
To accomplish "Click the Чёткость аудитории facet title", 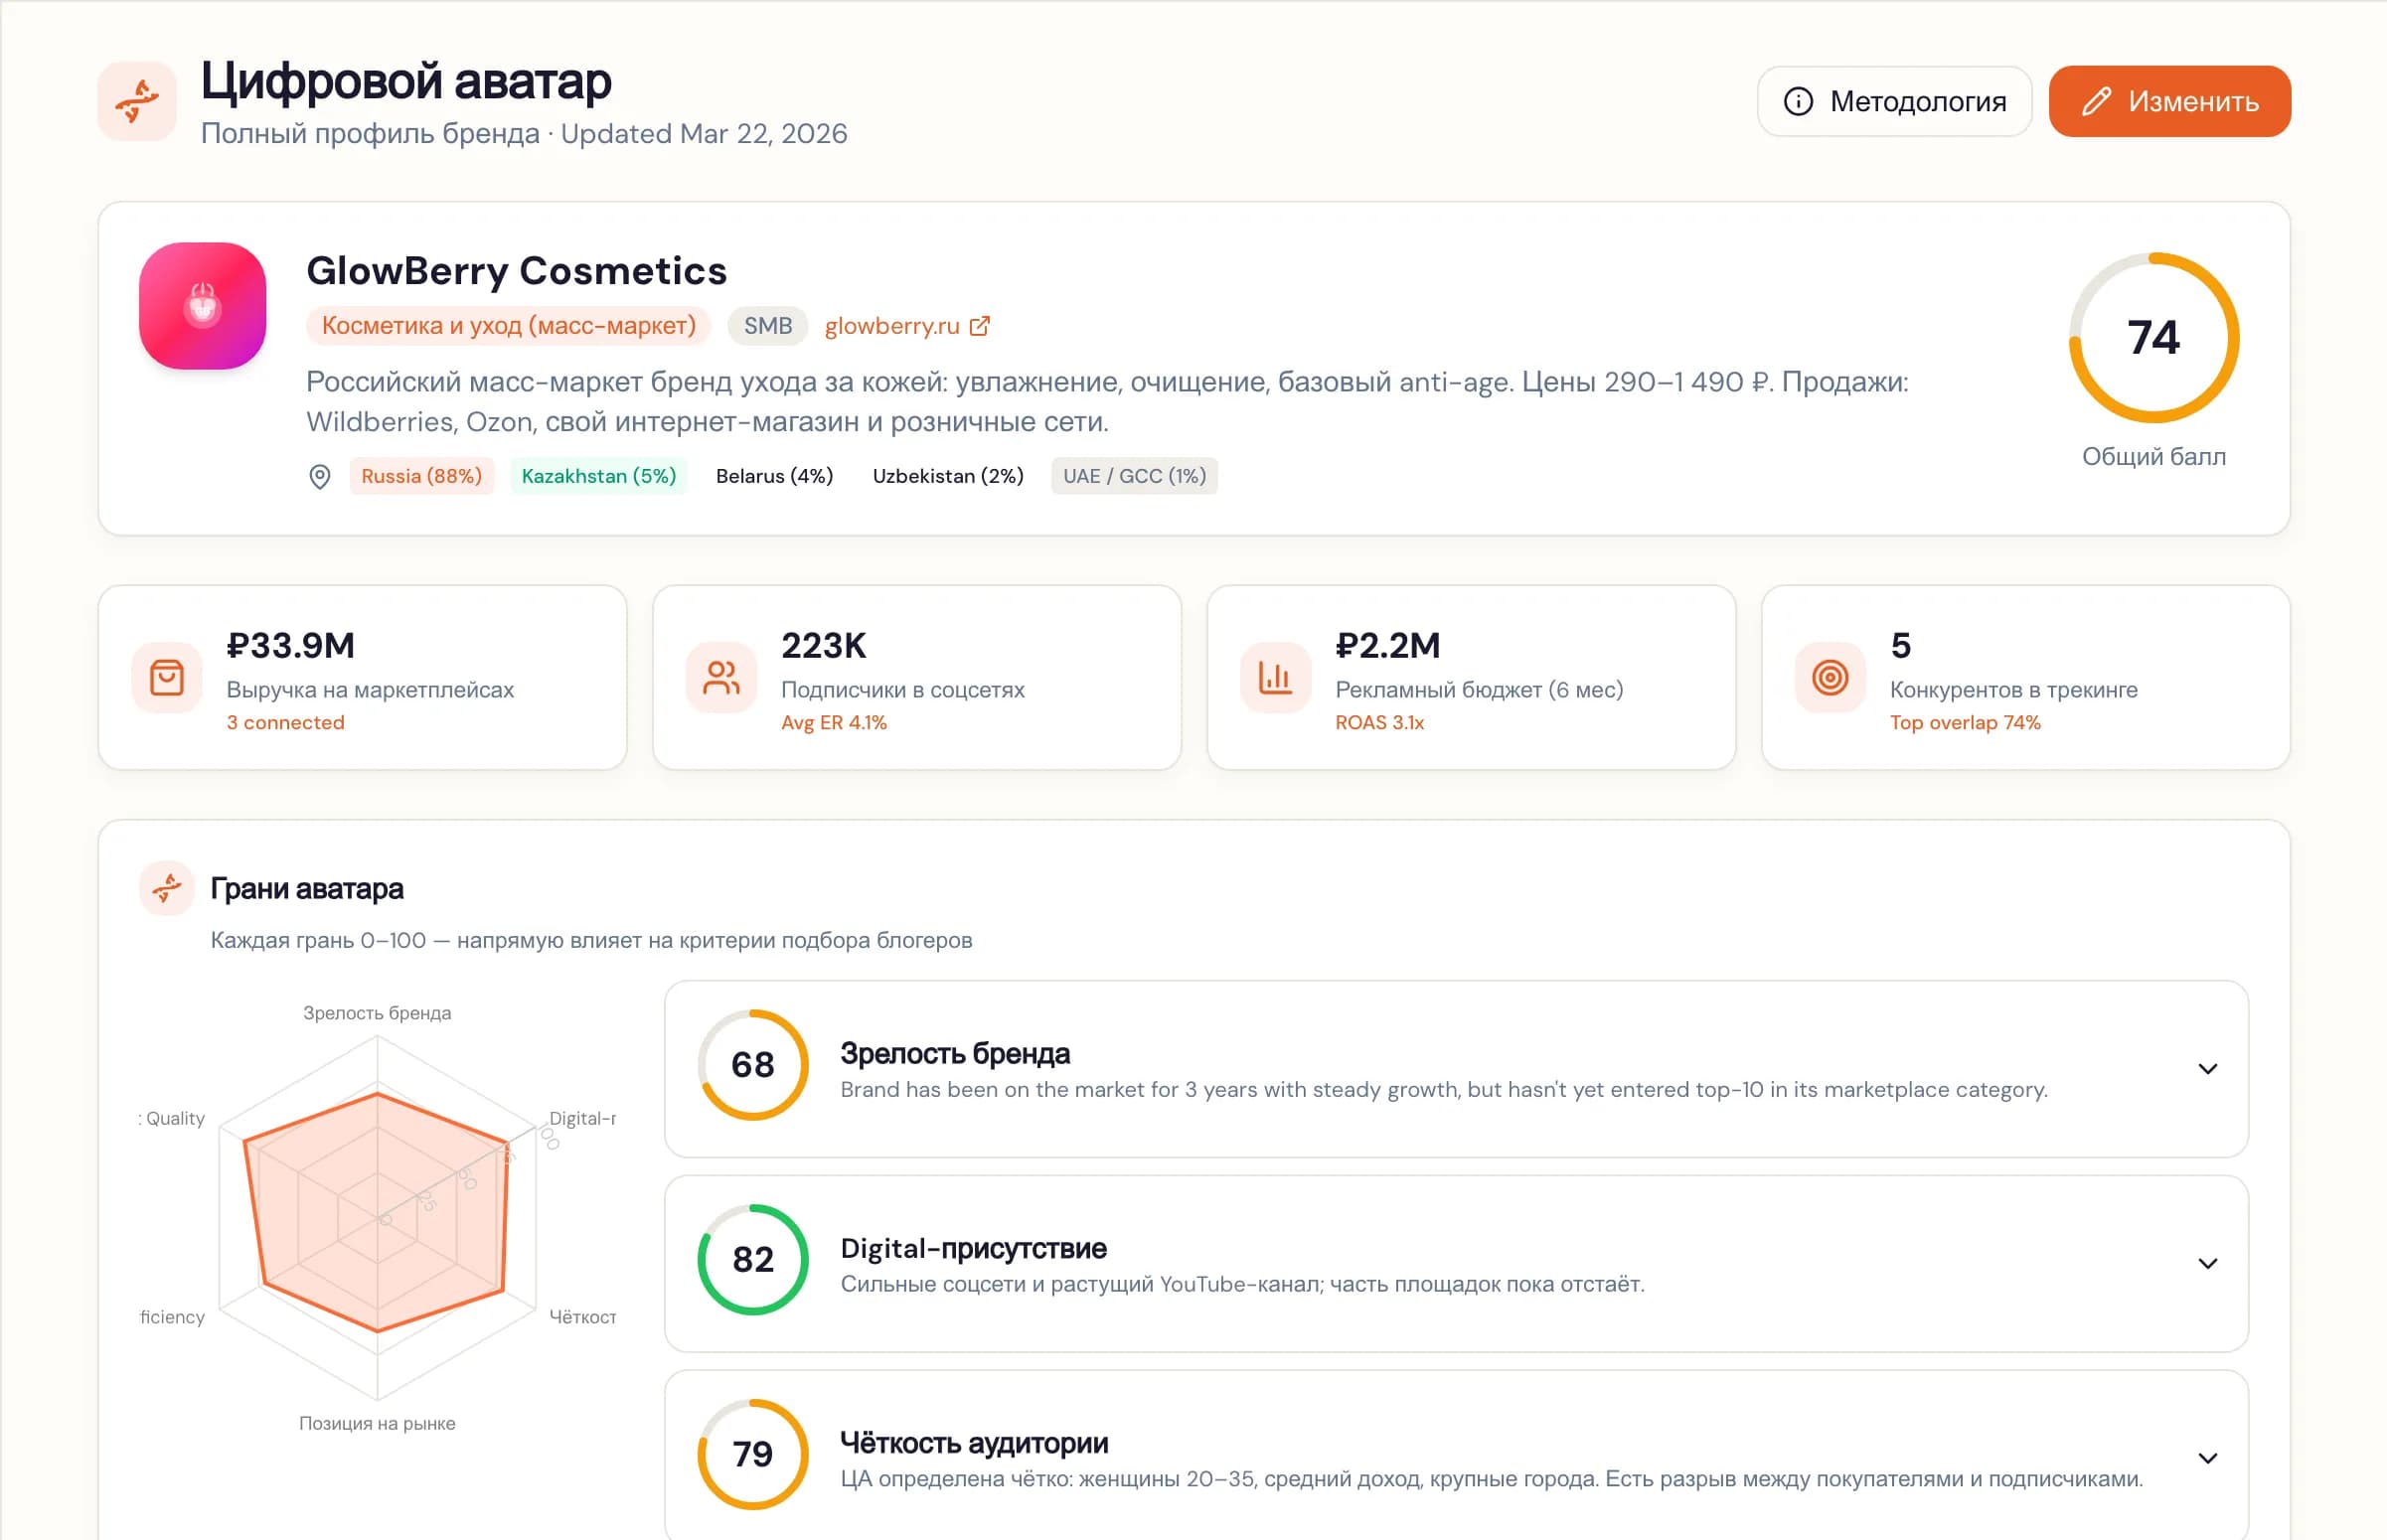I will (x=974, y=1443).
